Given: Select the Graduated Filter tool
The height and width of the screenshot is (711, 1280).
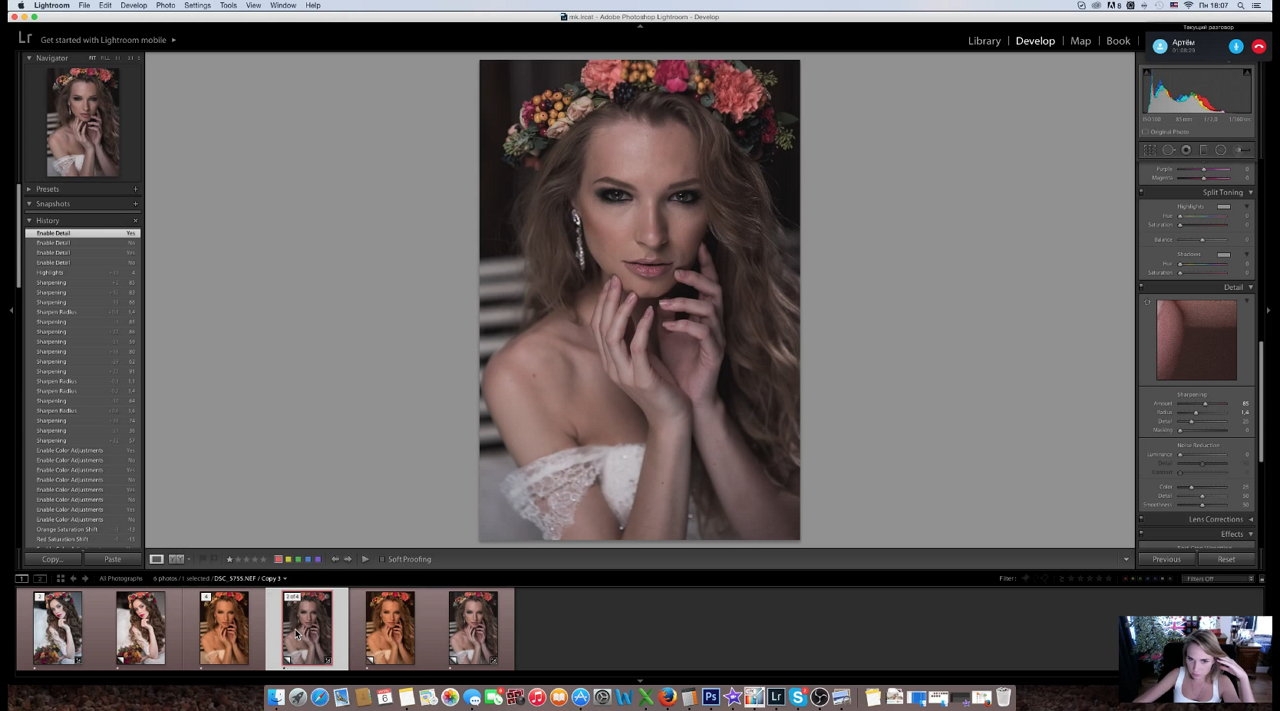Looking at the screenshot, I should [1203, 150].
